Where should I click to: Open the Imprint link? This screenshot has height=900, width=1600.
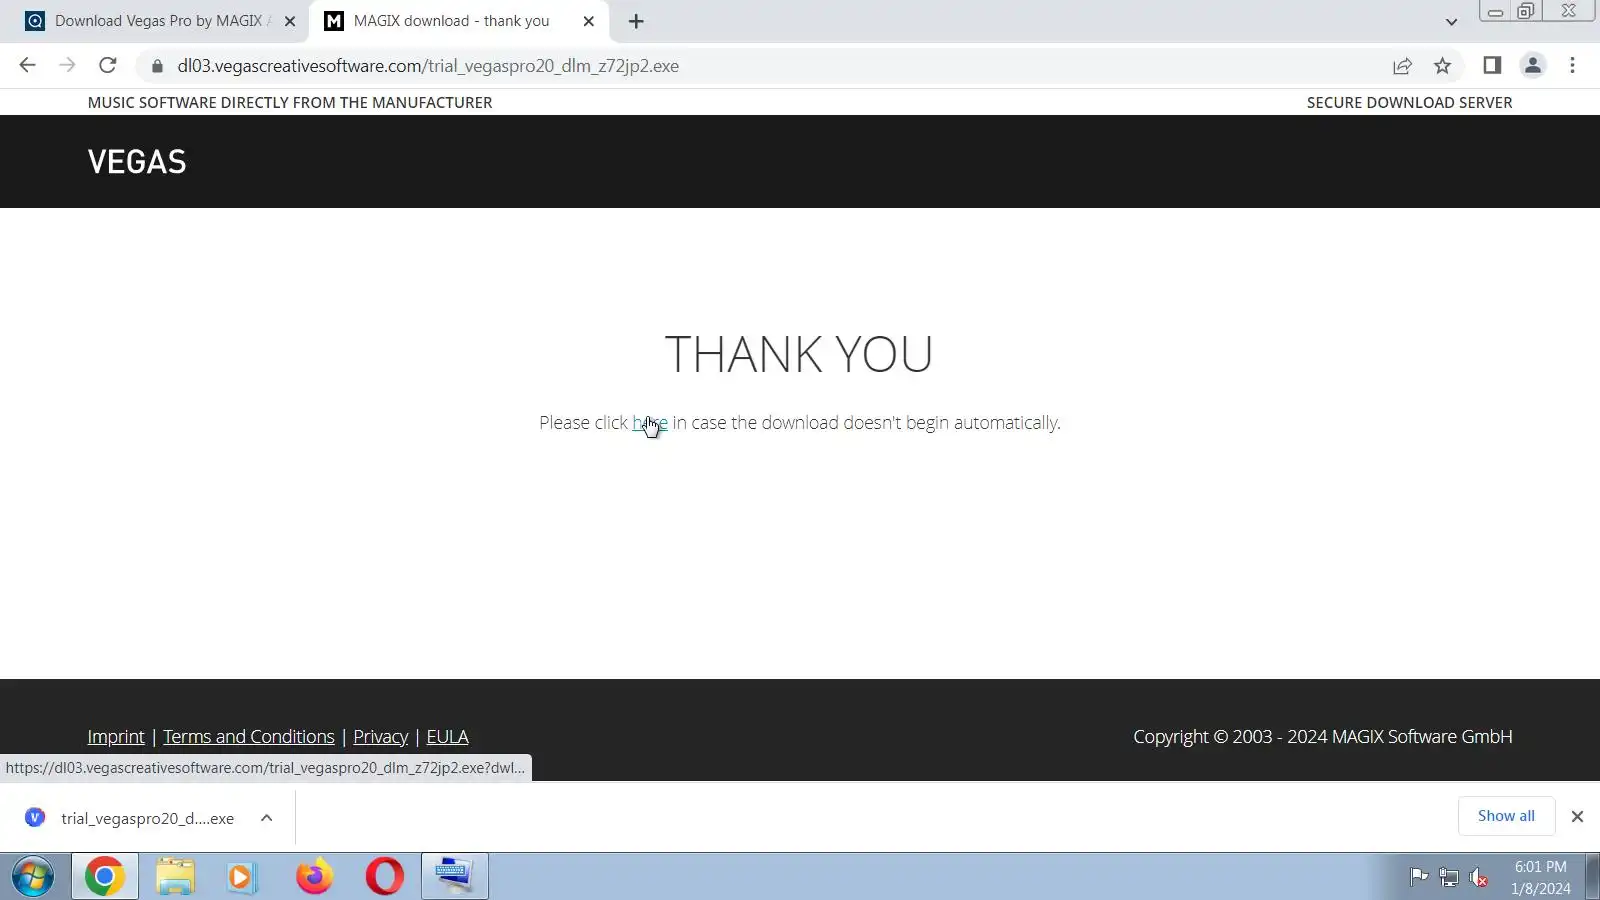pos(116,737)
